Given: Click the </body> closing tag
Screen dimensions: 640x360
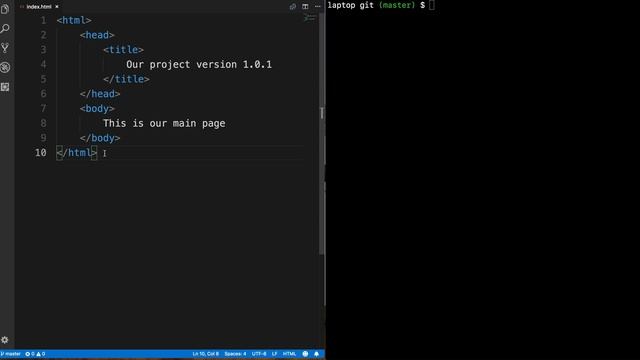Looking at the screenshot, I should pos(100,138).
